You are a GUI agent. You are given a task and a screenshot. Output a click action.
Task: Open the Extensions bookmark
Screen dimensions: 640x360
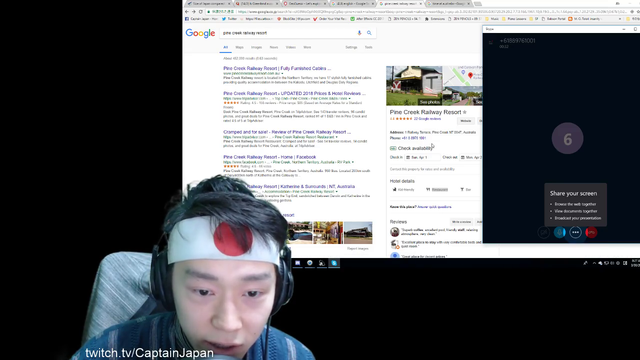(x=435, y=19)
